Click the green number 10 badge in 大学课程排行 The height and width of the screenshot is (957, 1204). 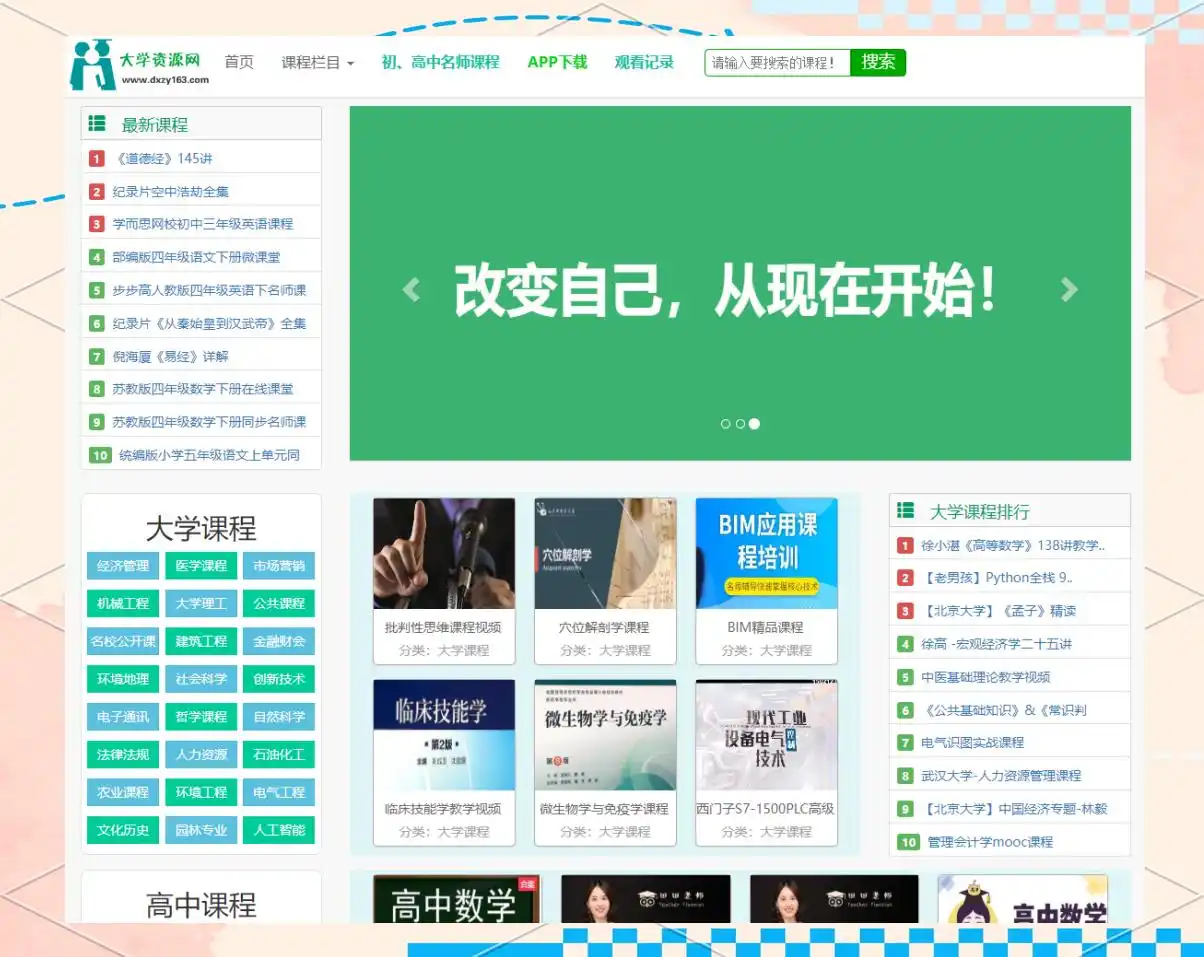[908, 842]
